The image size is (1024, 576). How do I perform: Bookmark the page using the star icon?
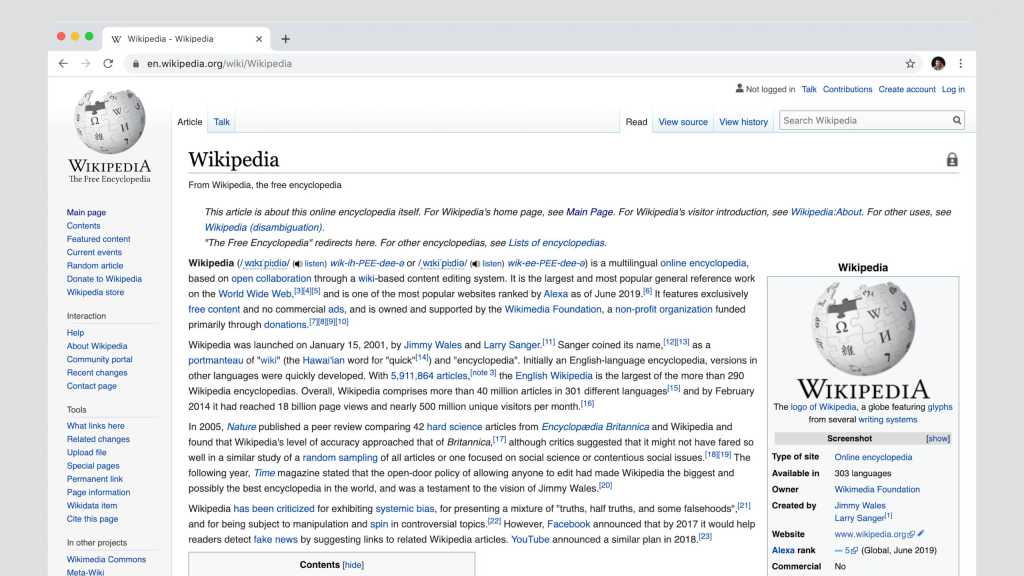tap(910, 62)
